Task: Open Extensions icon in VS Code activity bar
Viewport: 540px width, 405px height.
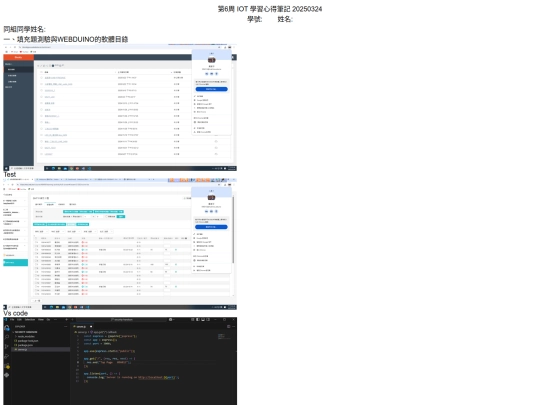Action: (7, 366)
